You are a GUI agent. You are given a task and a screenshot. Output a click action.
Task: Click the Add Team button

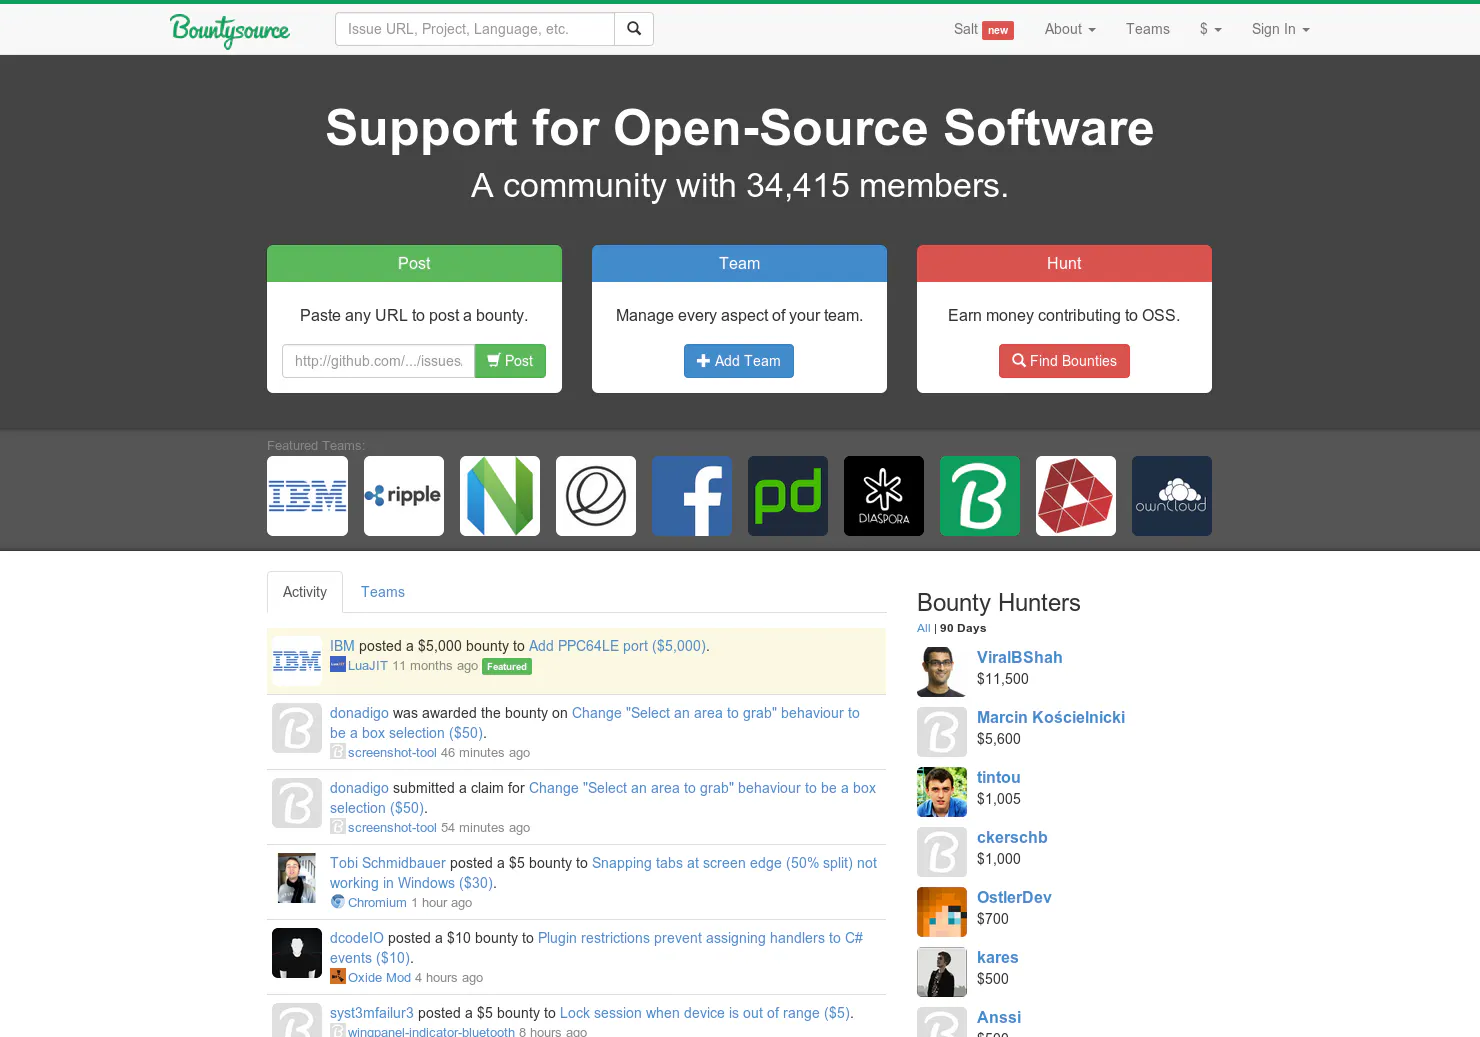click(739, 361)
